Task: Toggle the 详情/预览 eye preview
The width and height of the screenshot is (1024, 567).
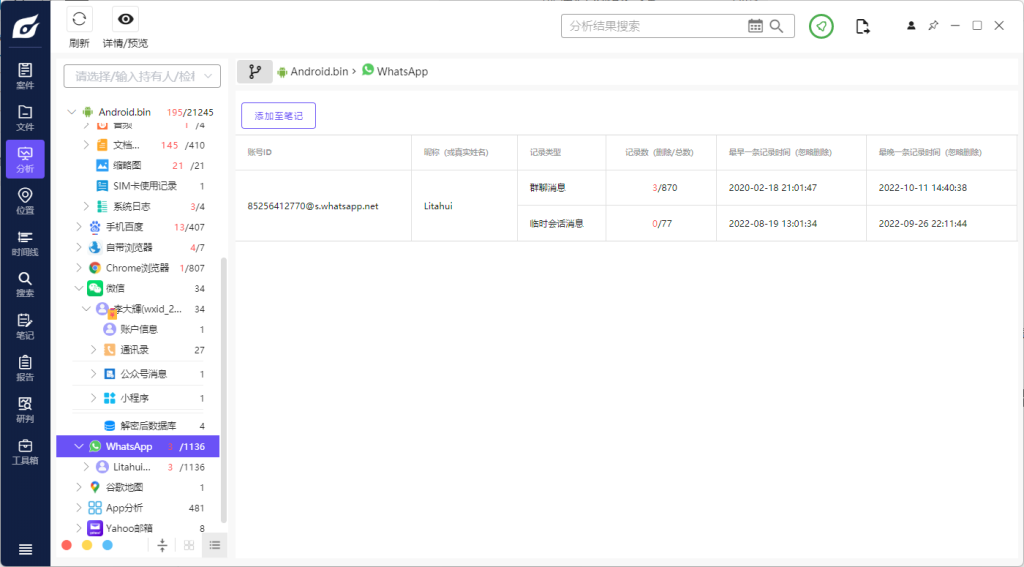Action: [x=125, y=20]
